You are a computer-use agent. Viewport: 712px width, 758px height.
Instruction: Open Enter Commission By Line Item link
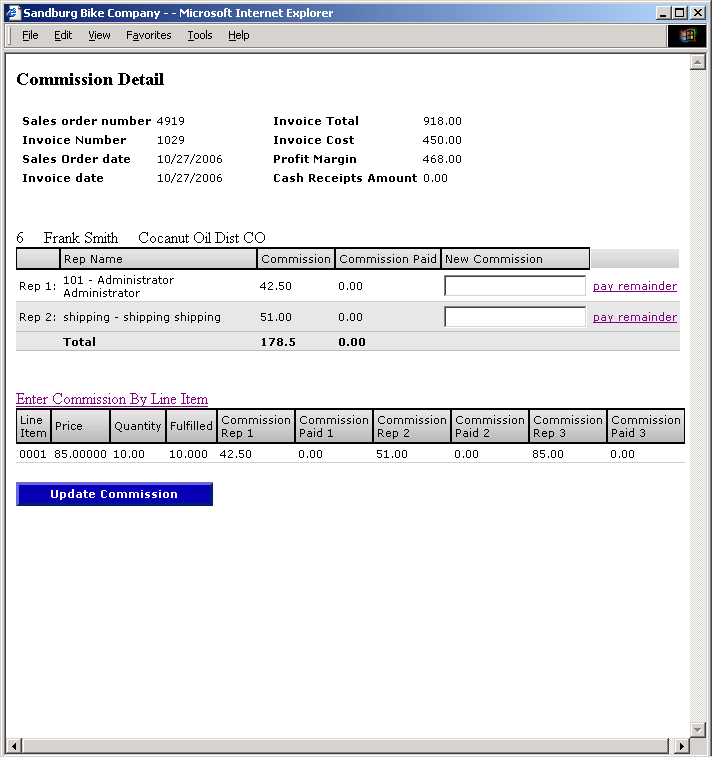[x=112, y=399]
